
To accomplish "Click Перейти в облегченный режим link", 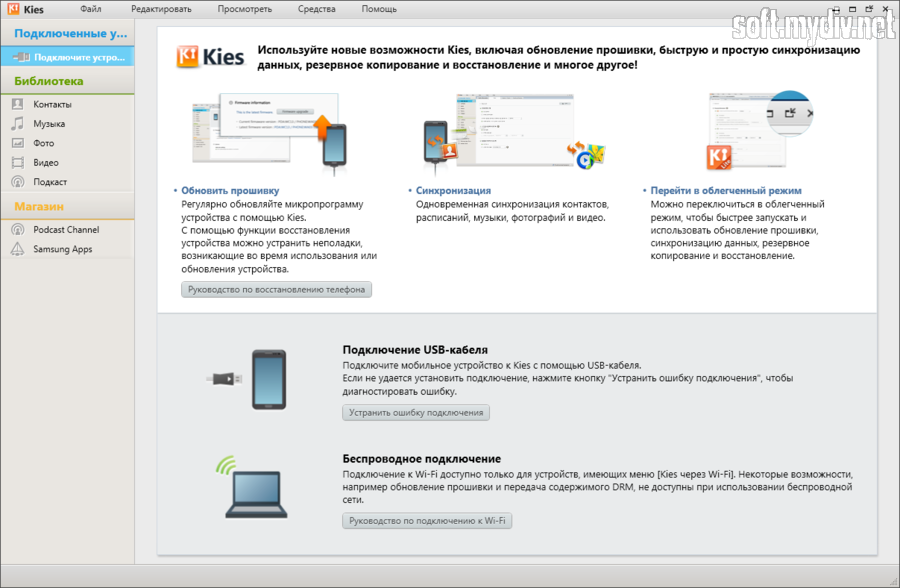I will pyautogui.click(x=726, y=191).
